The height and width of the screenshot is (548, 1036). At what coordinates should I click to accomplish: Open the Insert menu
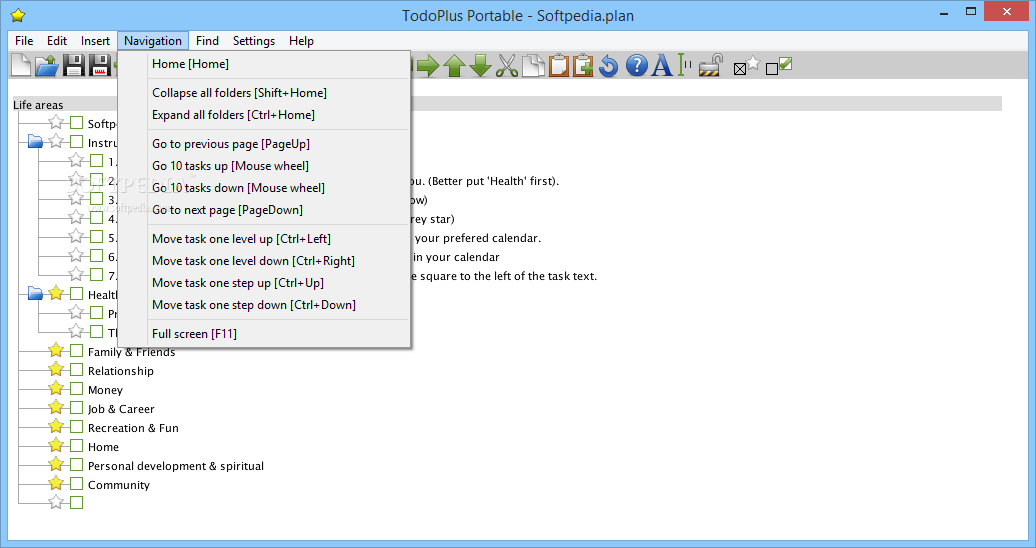click(x=95, y=40)
